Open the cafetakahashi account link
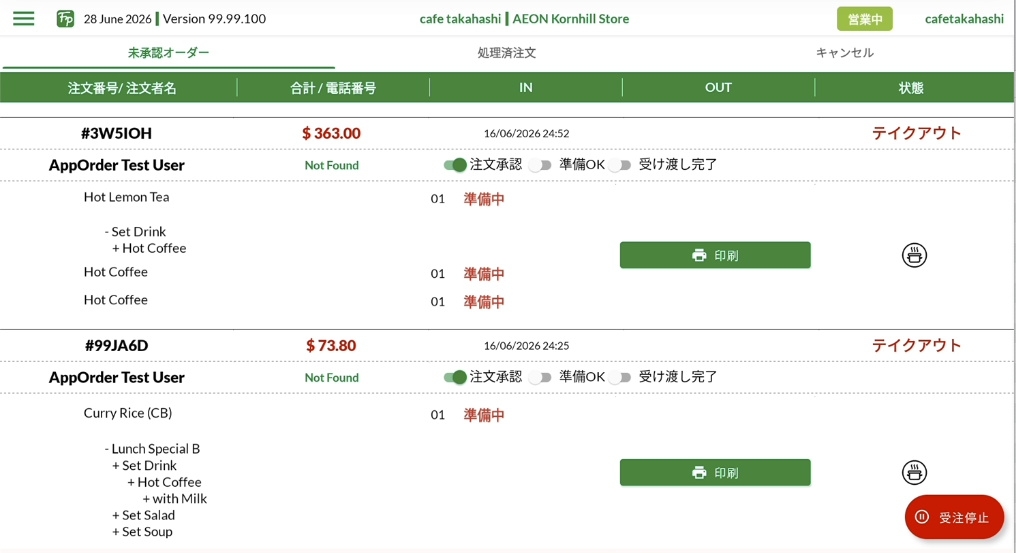Viewport: 1016px width, 553px height. click(964, 19)
